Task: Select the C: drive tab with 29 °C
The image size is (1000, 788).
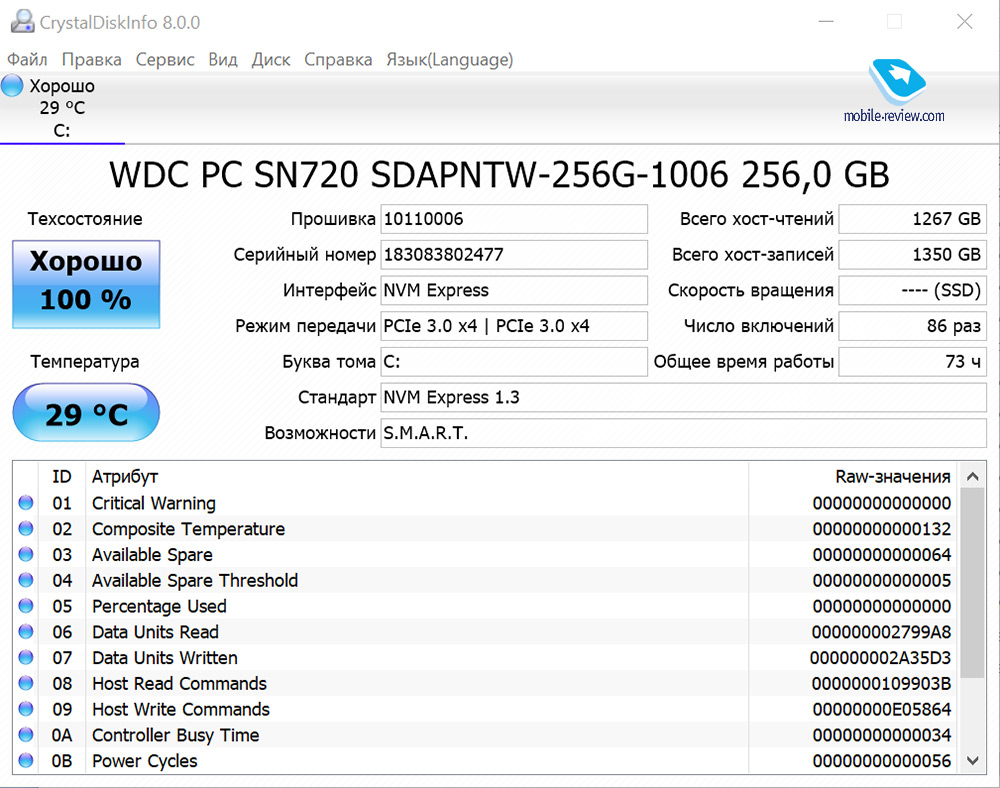Action: pos(62,108)
